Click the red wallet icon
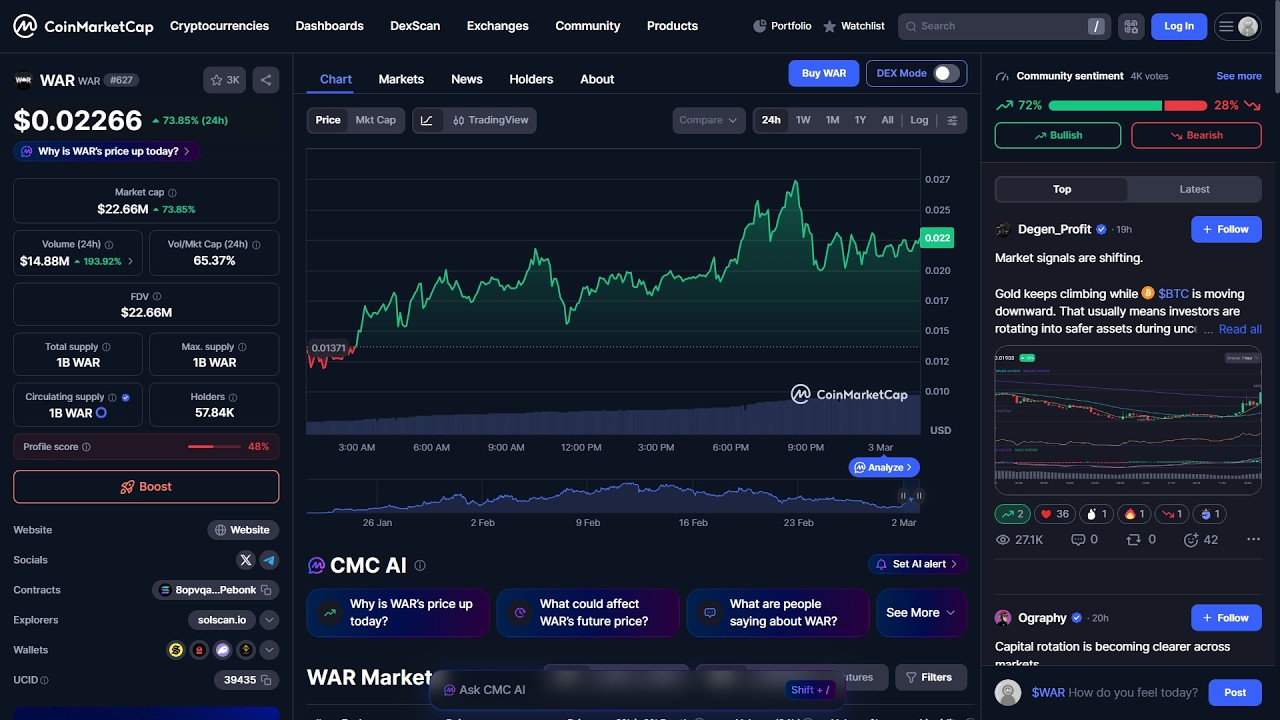The image size is (1280, 720). (x=199, y=650)
